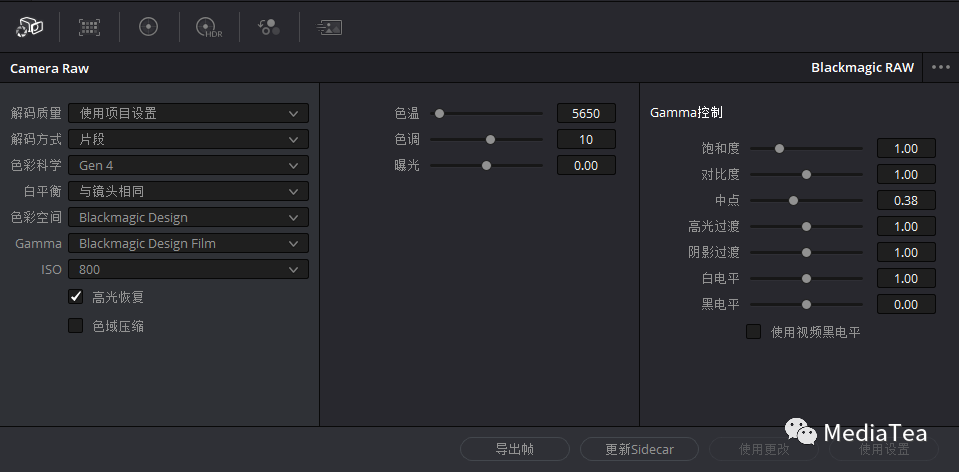Click the 导出帧 button
Image resolution: width=959 pixels, height=472 pixels.
coord(514,449)
